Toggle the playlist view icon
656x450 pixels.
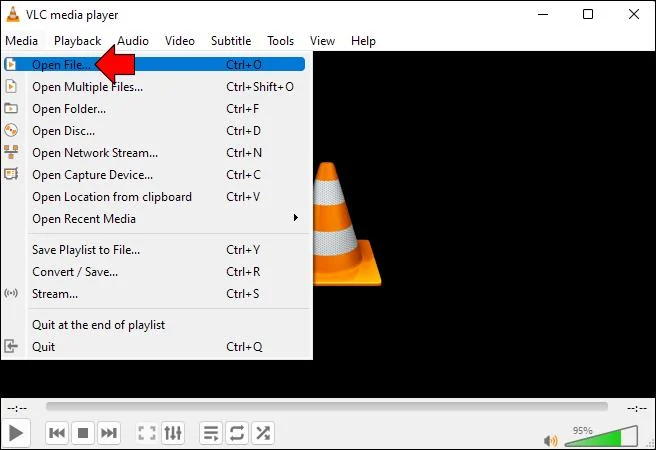pos(211,433)
